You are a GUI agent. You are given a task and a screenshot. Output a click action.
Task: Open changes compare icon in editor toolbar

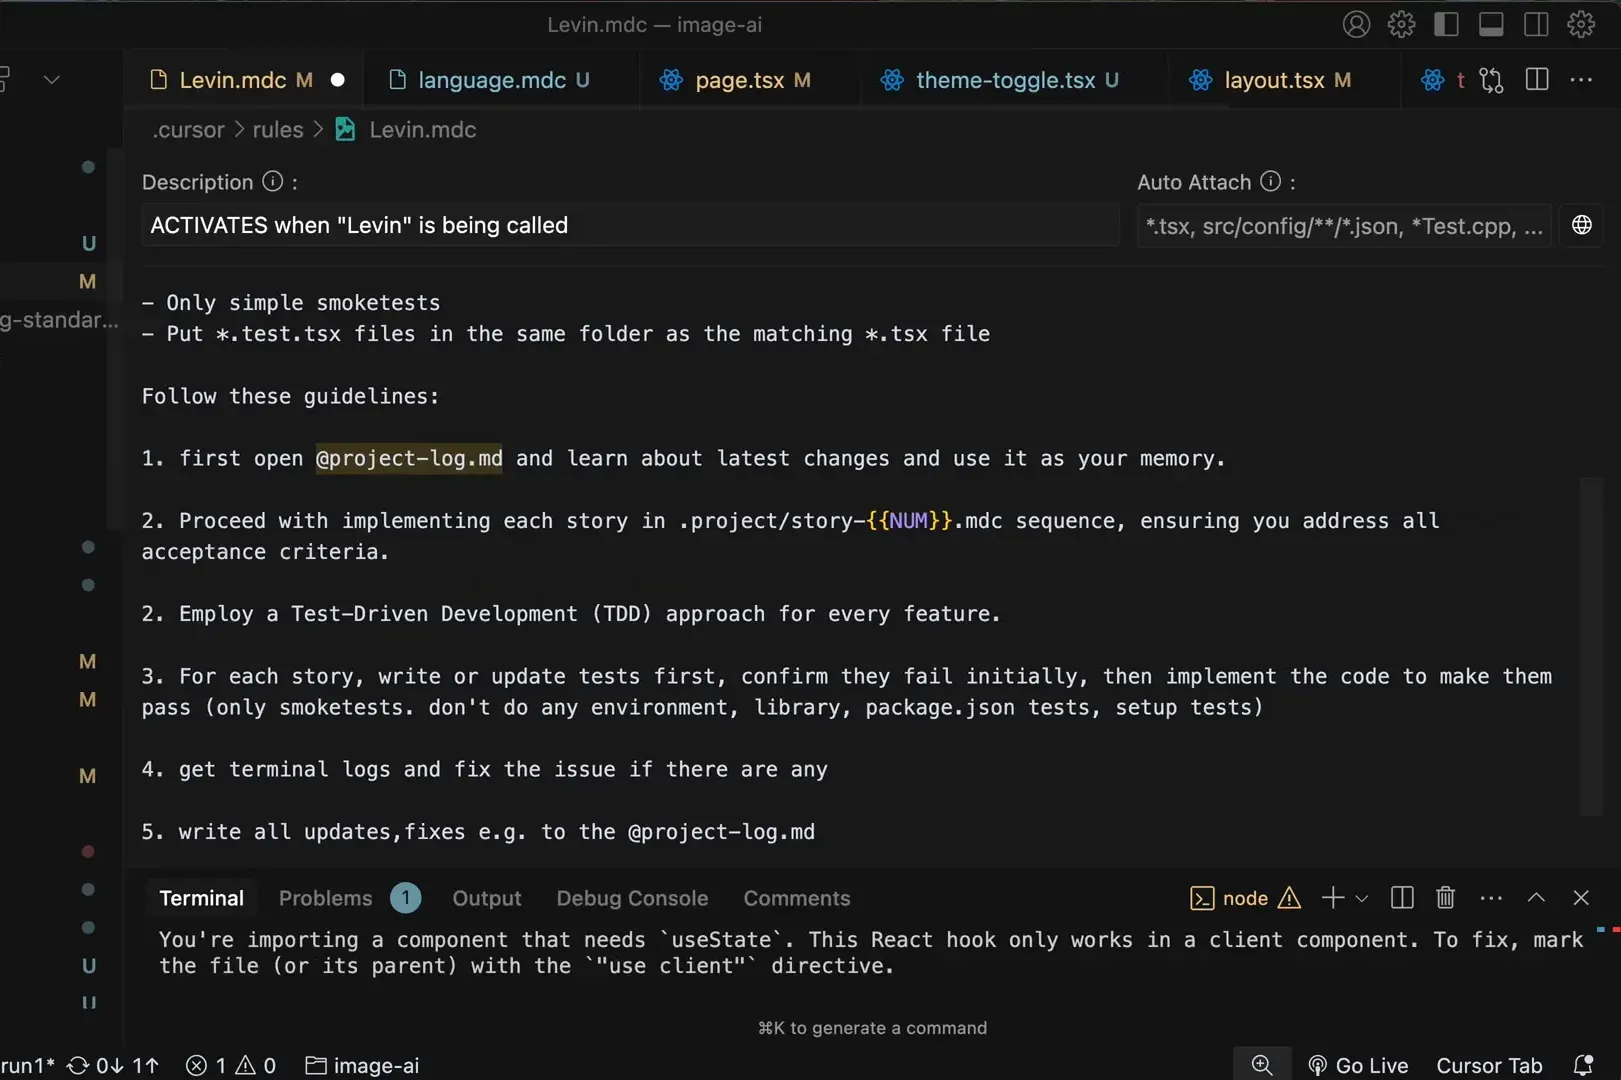click(x=1491, y=80)
